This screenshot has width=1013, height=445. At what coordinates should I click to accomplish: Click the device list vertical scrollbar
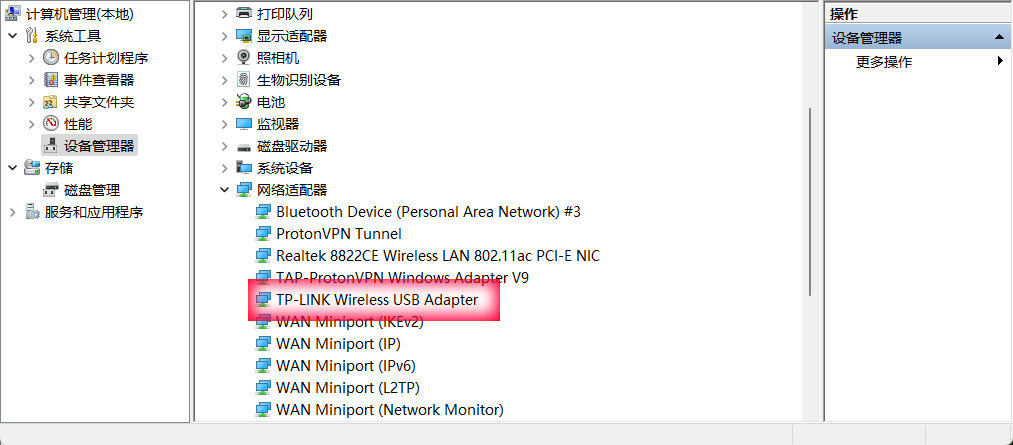click(x=809, y=150)
